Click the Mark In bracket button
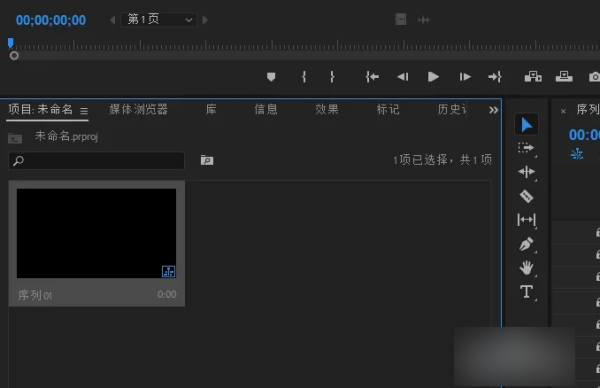 click(x=304, y=77)
